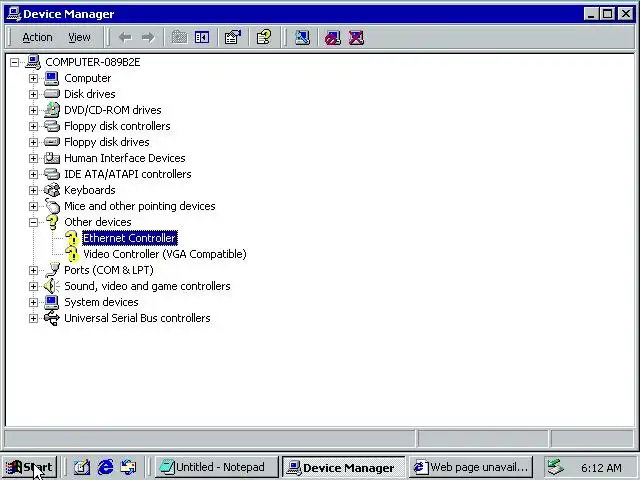Select the Keyboards label text
The height and width of the screenshot is (480, 640).
coord(90,190)
